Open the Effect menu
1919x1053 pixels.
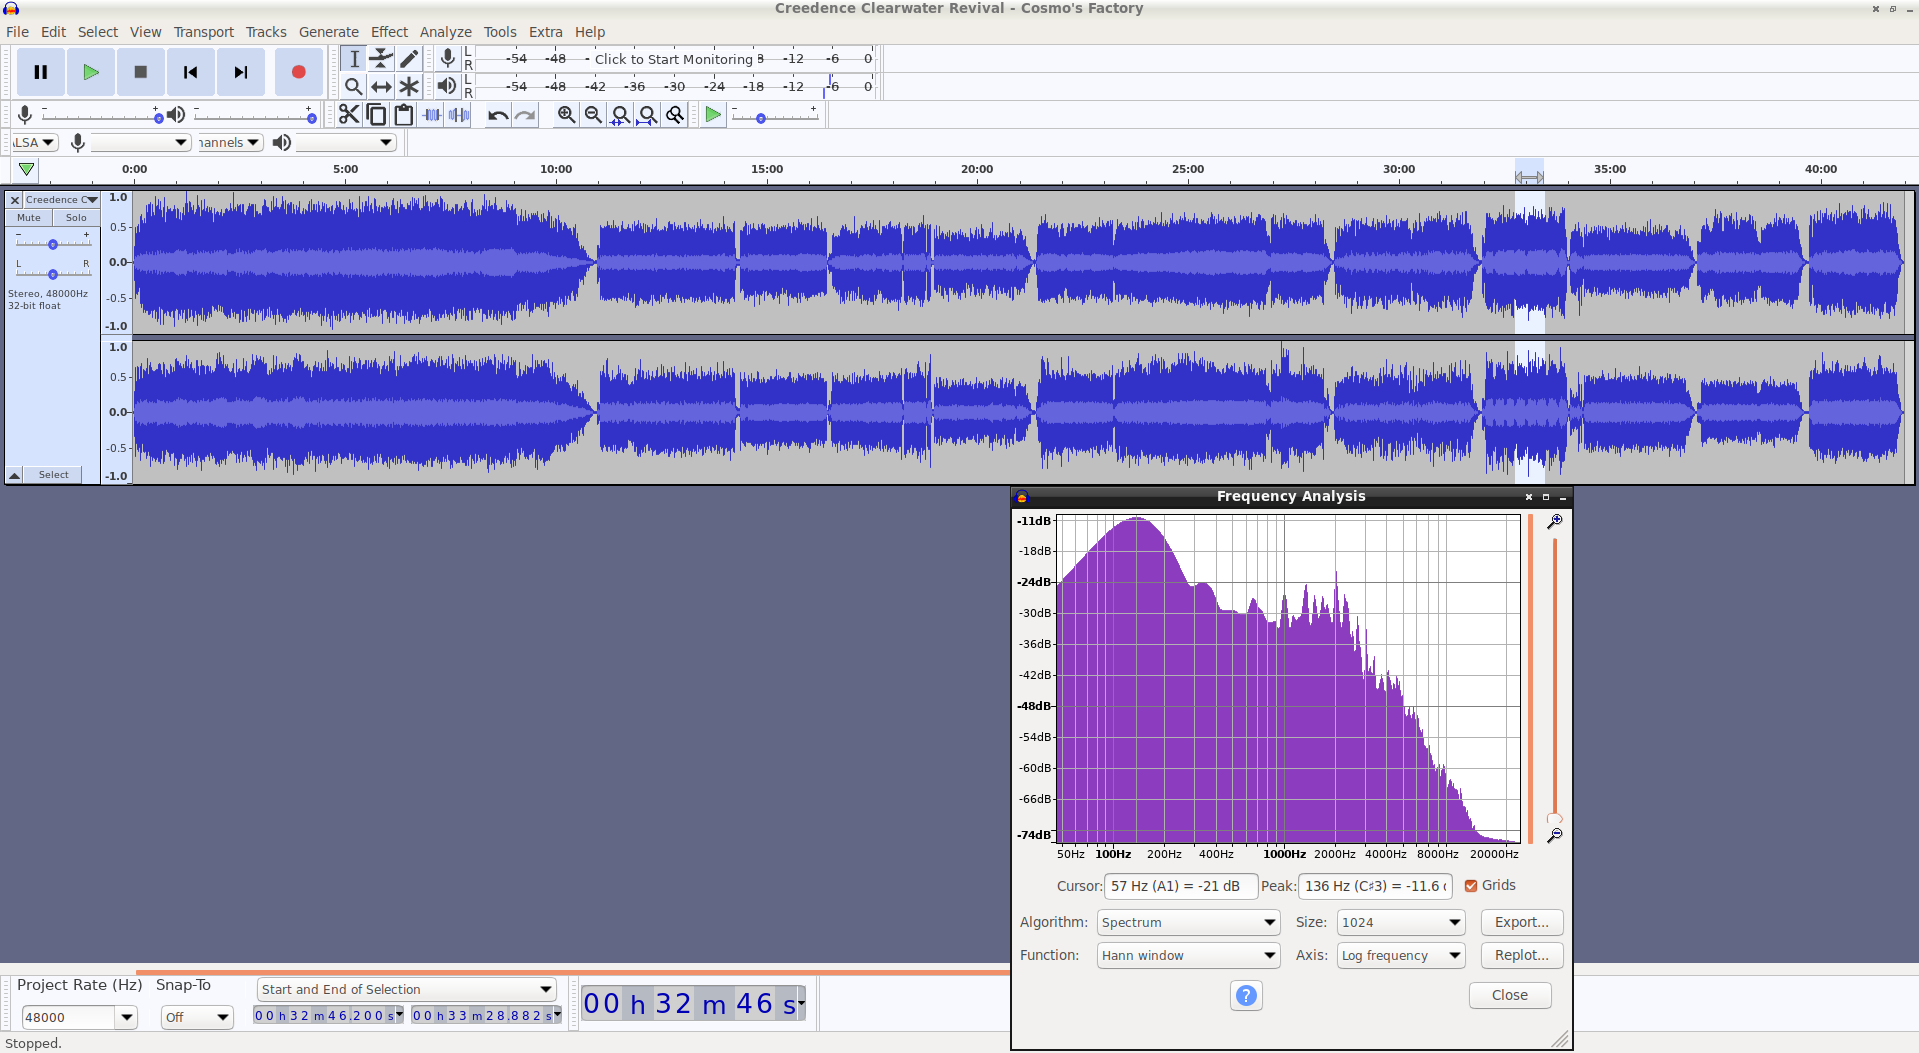pos(389,32)
